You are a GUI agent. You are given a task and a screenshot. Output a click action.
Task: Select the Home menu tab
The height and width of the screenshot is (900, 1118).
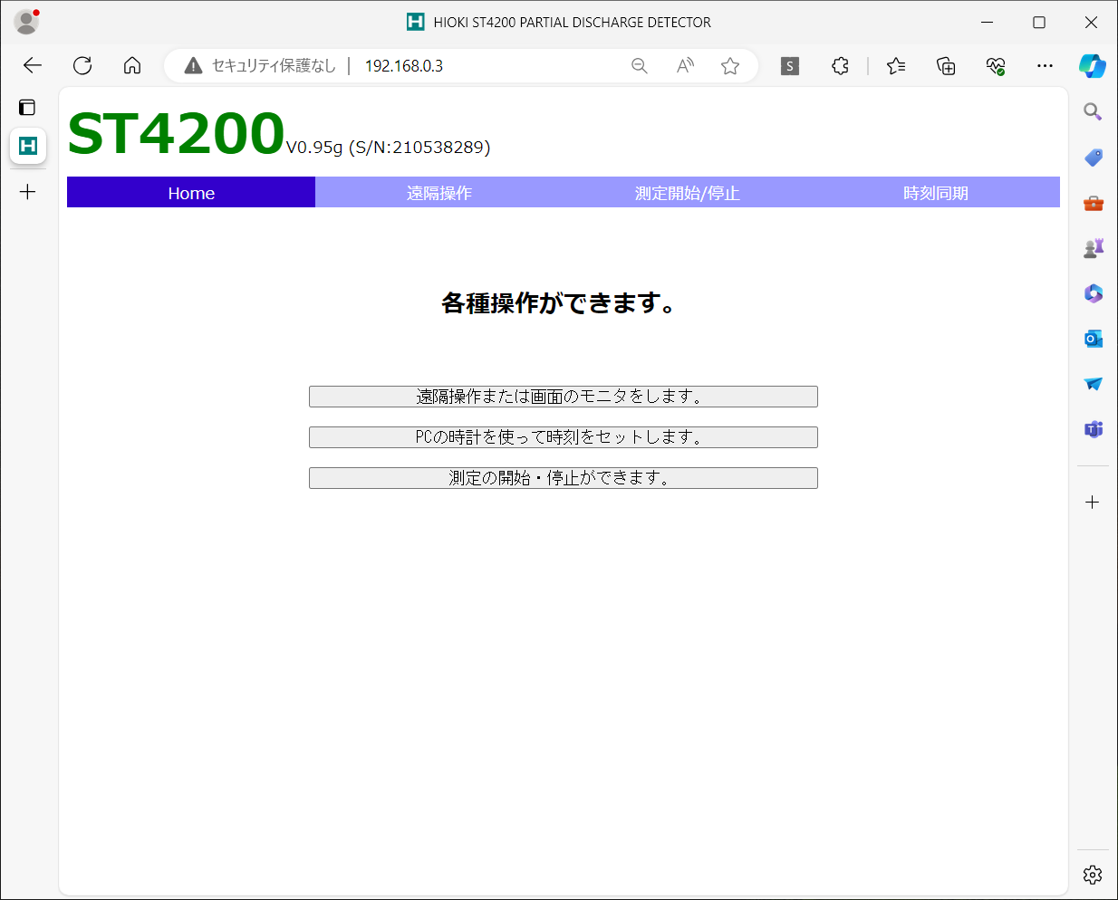point(191,193)
